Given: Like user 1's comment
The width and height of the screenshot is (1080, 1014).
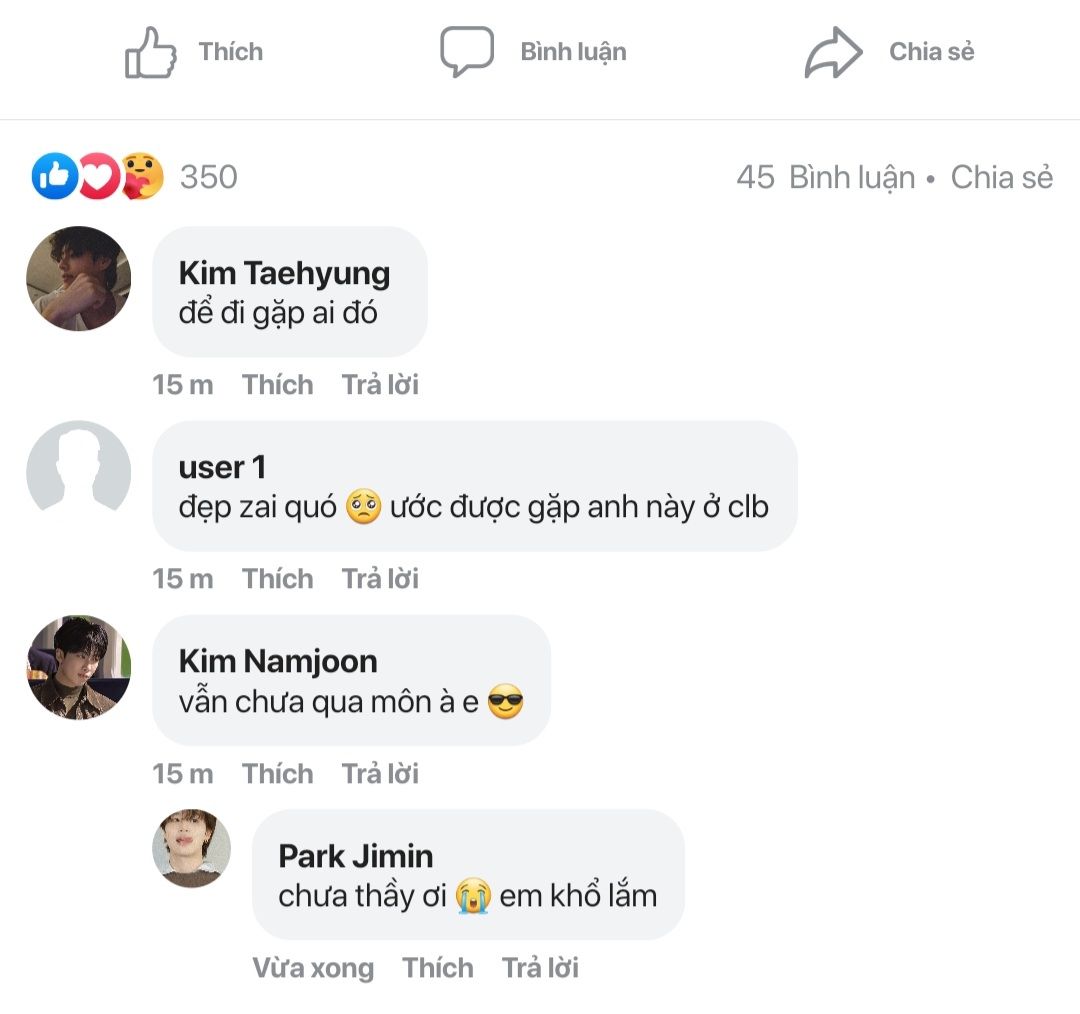Looking at the screenshot, I should click(277, 579).
